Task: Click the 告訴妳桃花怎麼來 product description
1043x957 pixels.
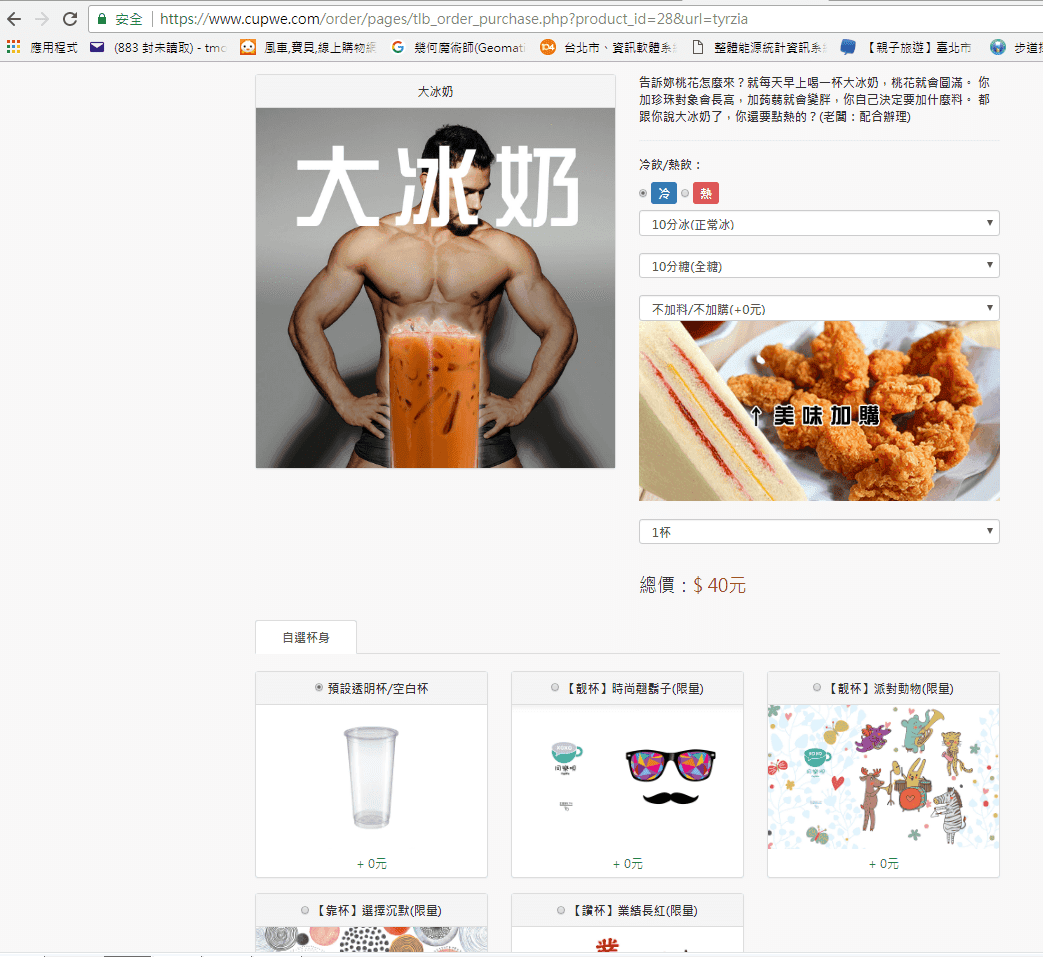Action: pyautogui.click(x=815, y=99)
